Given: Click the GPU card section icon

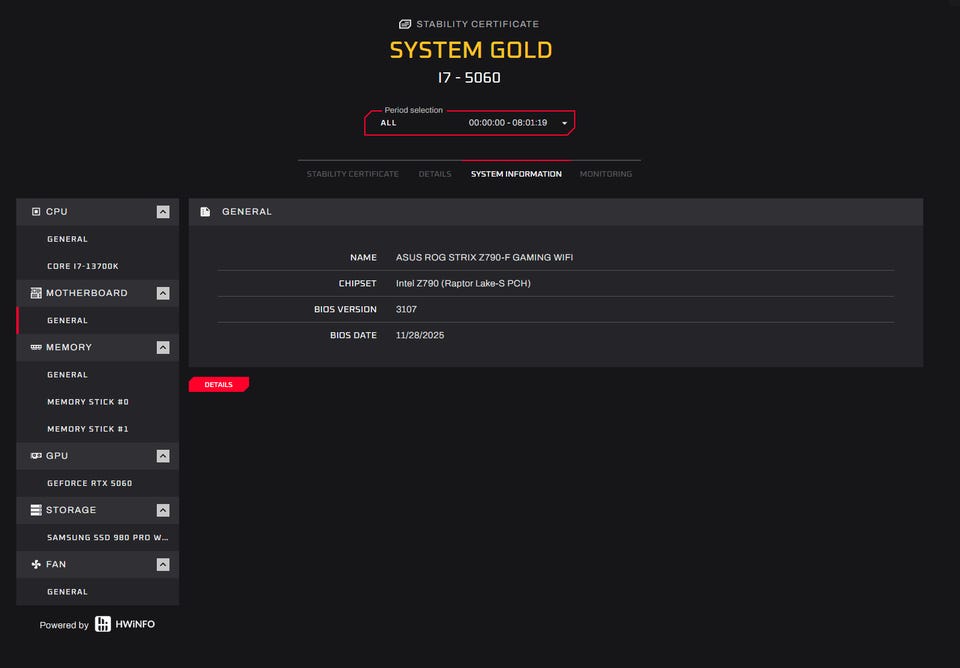Looking at the screenshot, I should (36, 456).
